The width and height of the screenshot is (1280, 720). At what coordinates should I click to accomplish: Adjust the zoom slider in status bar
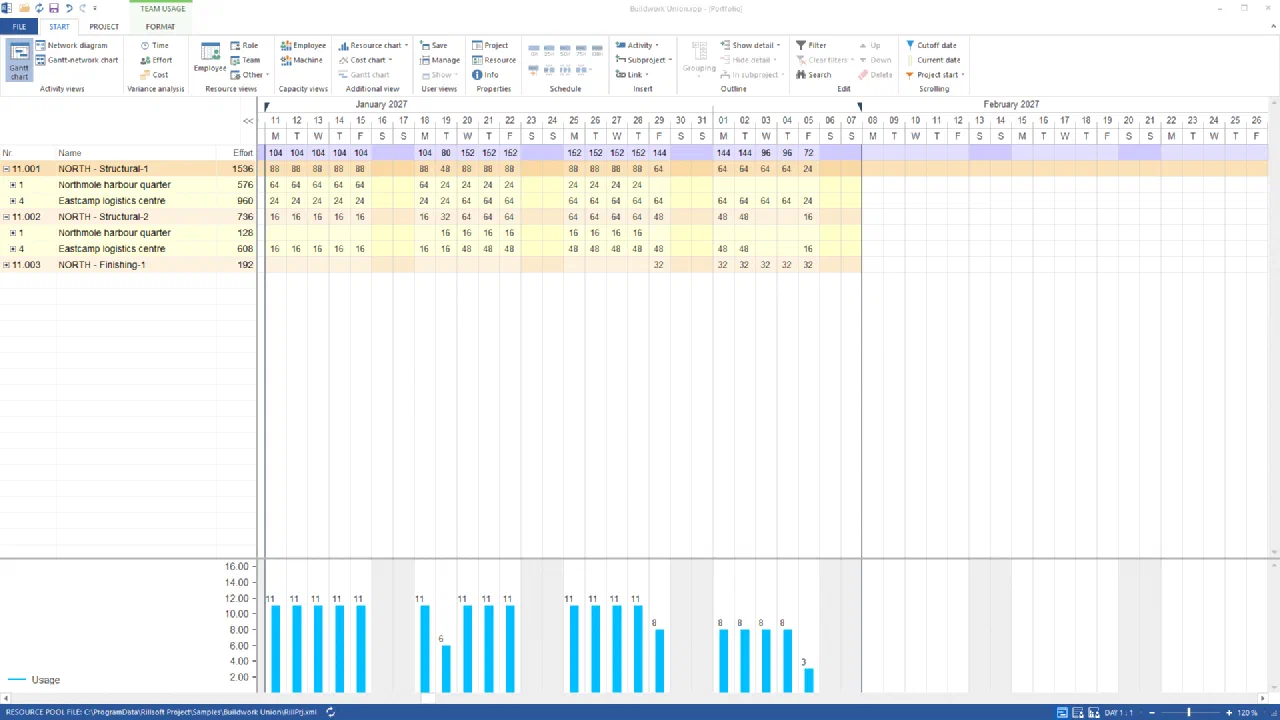point(1189,712)
